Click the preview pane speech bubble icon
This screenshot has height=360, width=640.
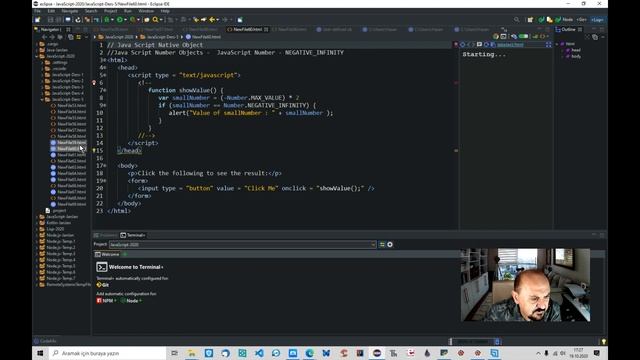click(x=479, y=44)
